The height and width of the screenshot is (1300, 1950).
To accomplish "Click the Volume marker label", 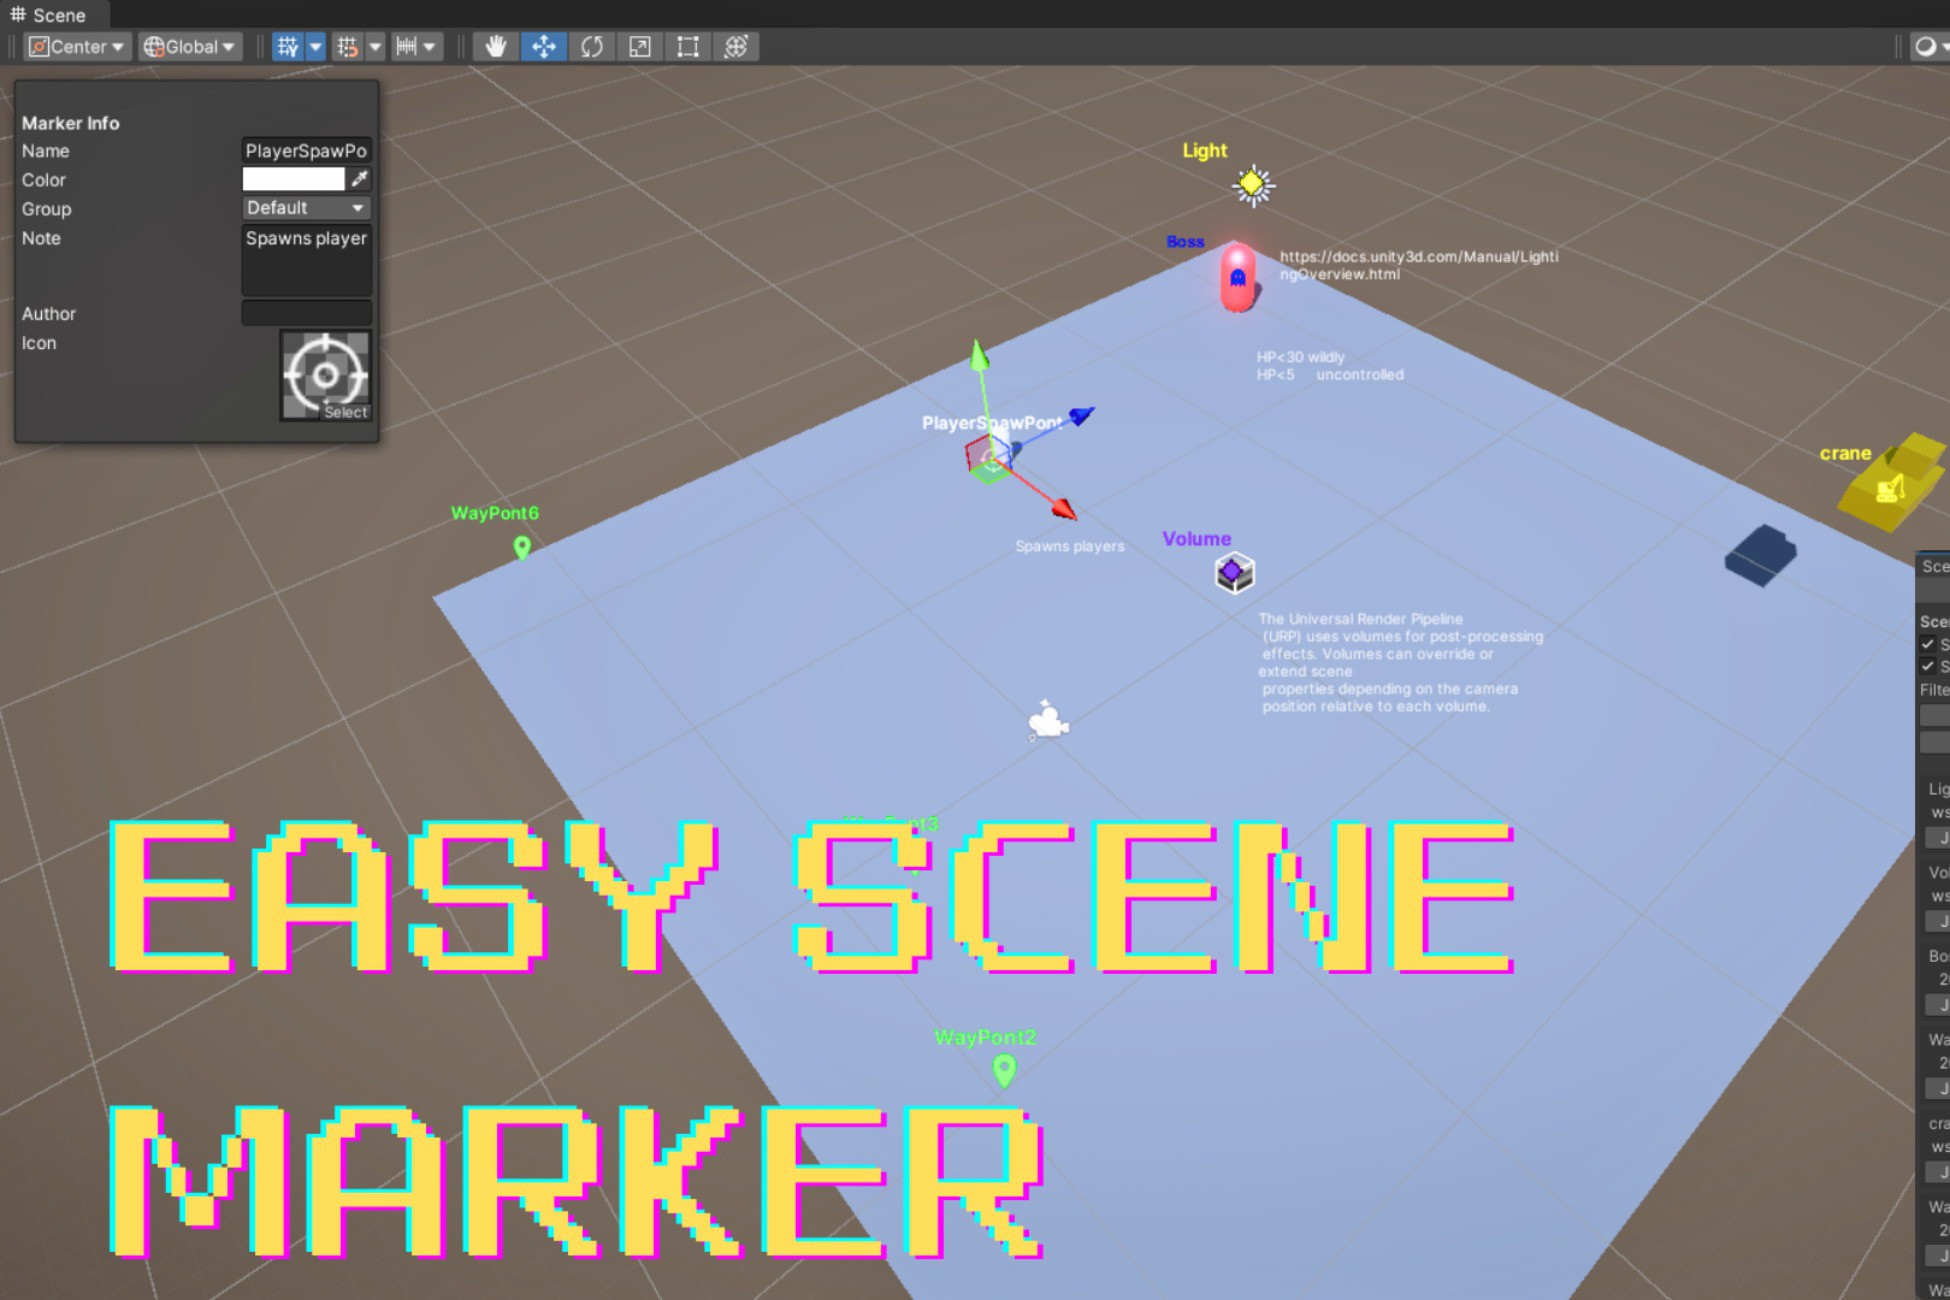I will pyautogui.click(x=1196, y=539).
